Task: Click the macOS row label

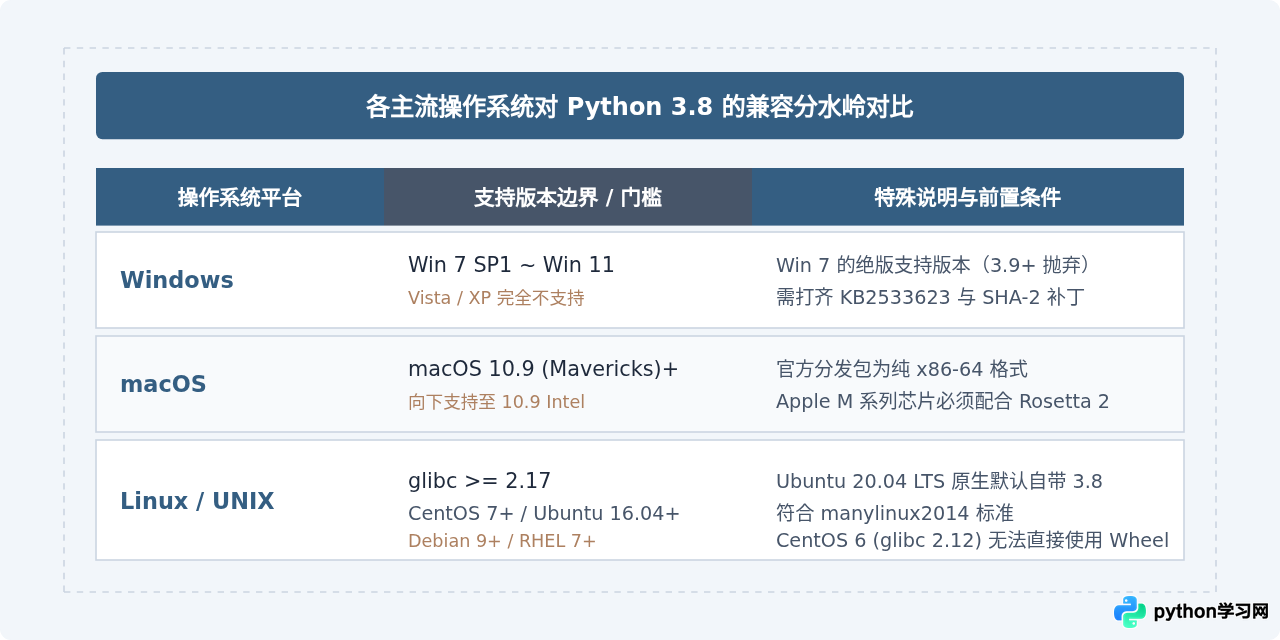Action: click(x=163, y=384)
